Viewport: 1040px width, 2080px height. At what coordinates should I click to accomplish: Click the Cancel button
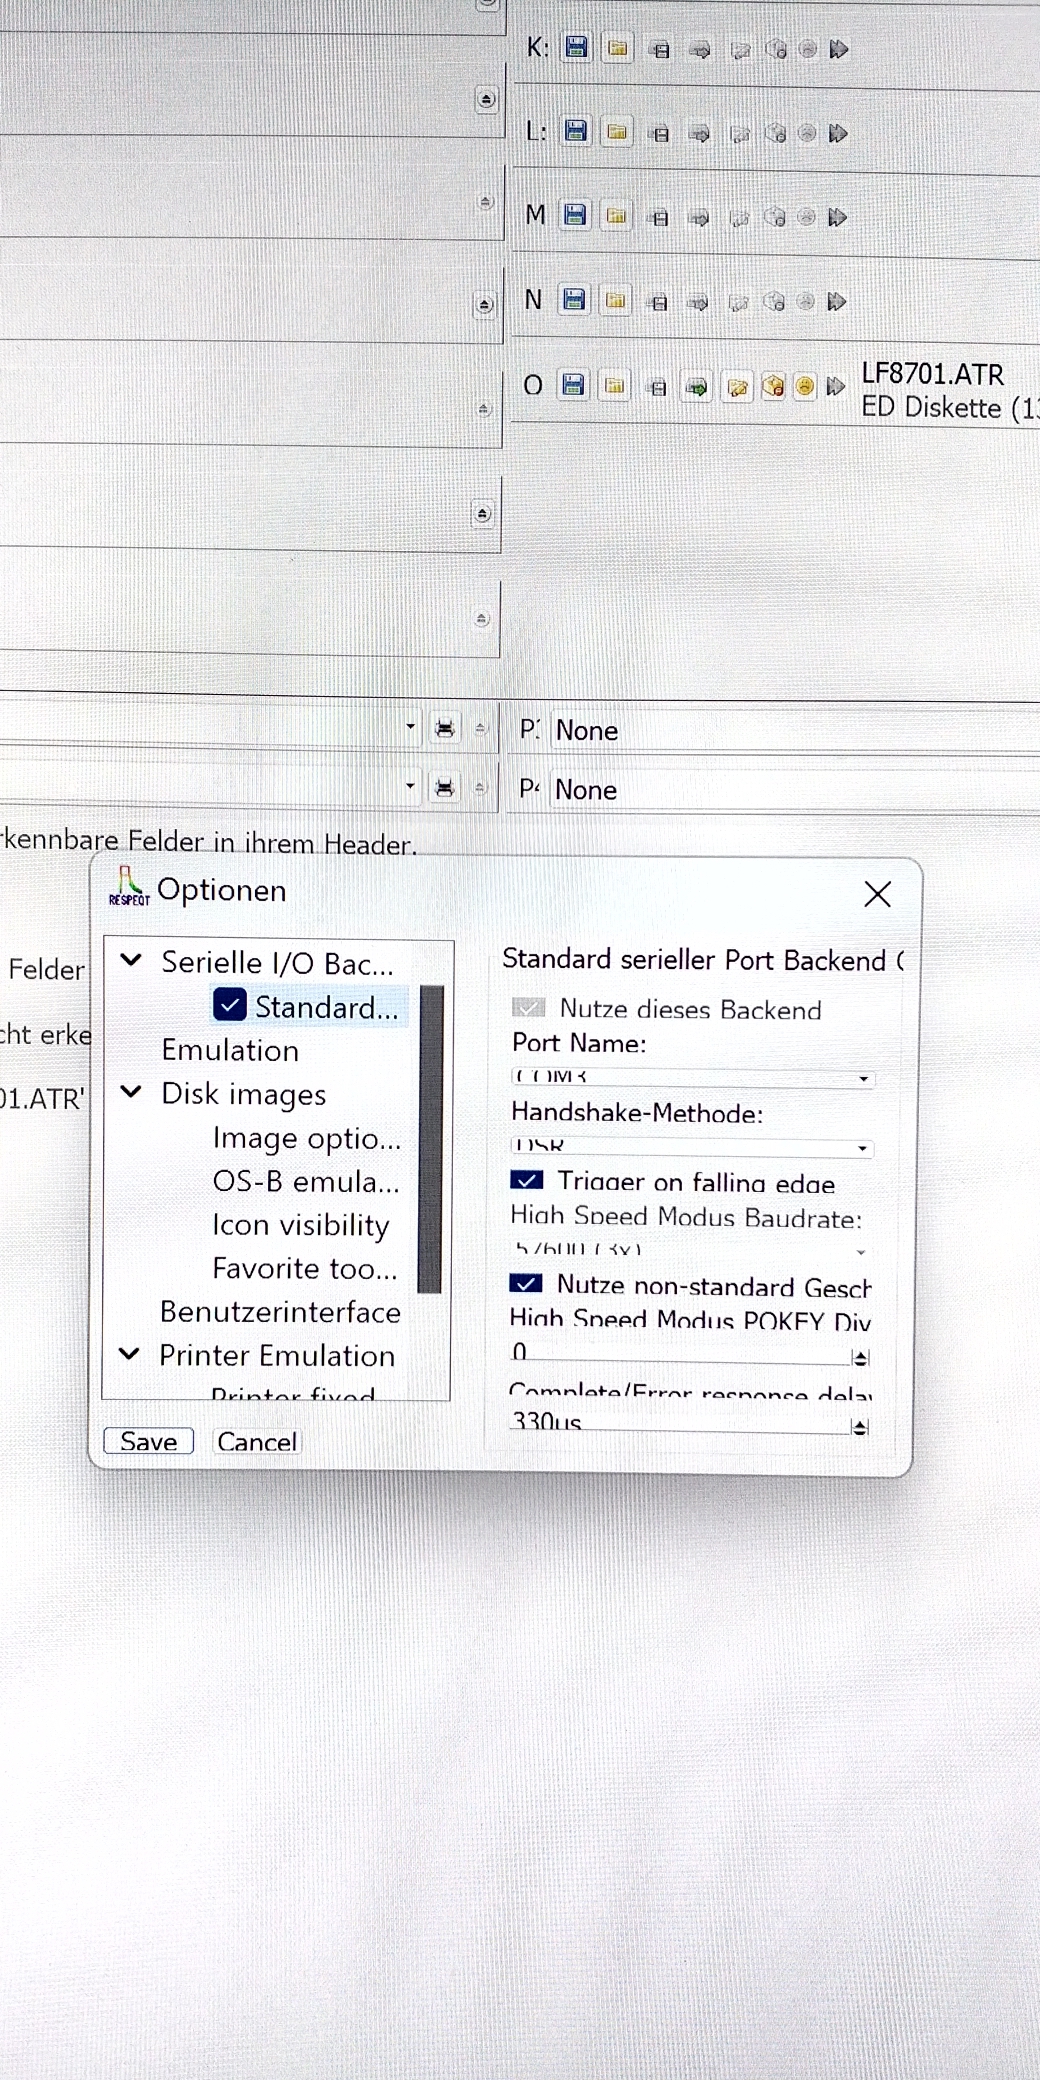257,1441
